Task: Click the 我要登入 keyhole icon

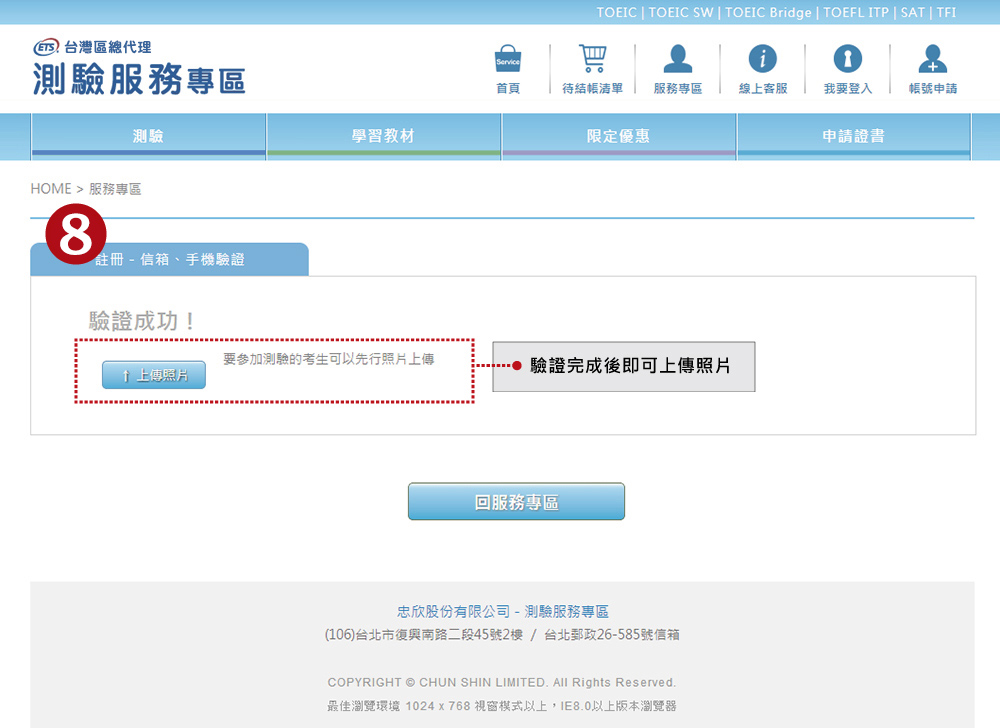Action: click(847, 61)
